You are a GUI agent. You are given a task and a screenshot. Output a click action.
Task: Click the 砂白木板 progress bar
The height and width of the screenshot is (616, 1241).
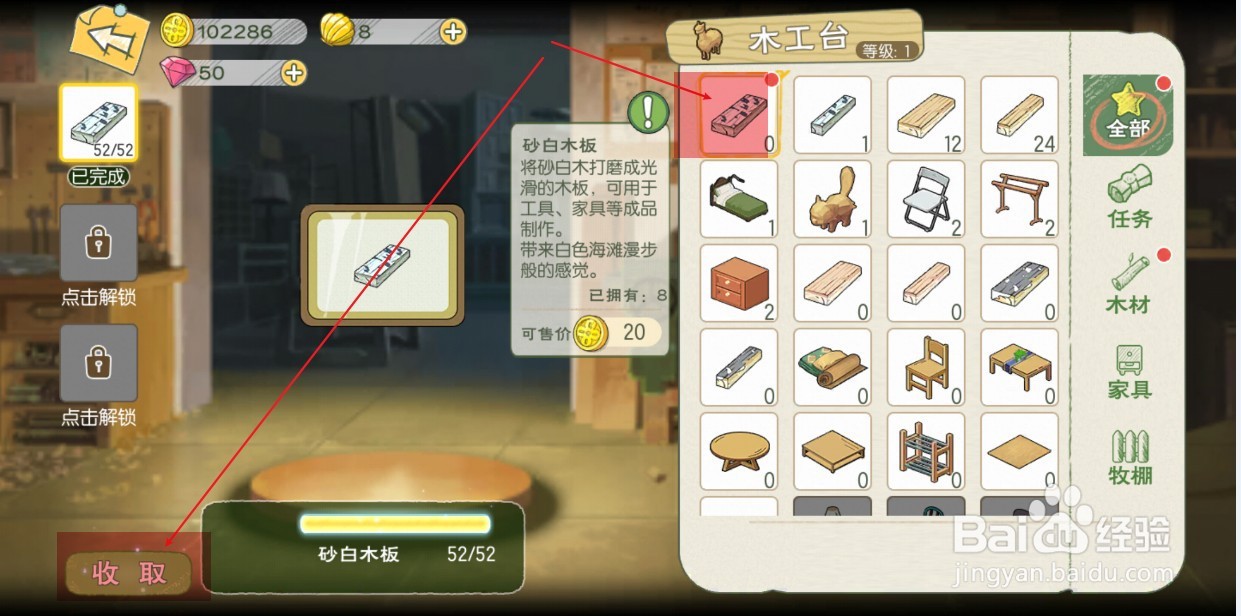point(396,524)
